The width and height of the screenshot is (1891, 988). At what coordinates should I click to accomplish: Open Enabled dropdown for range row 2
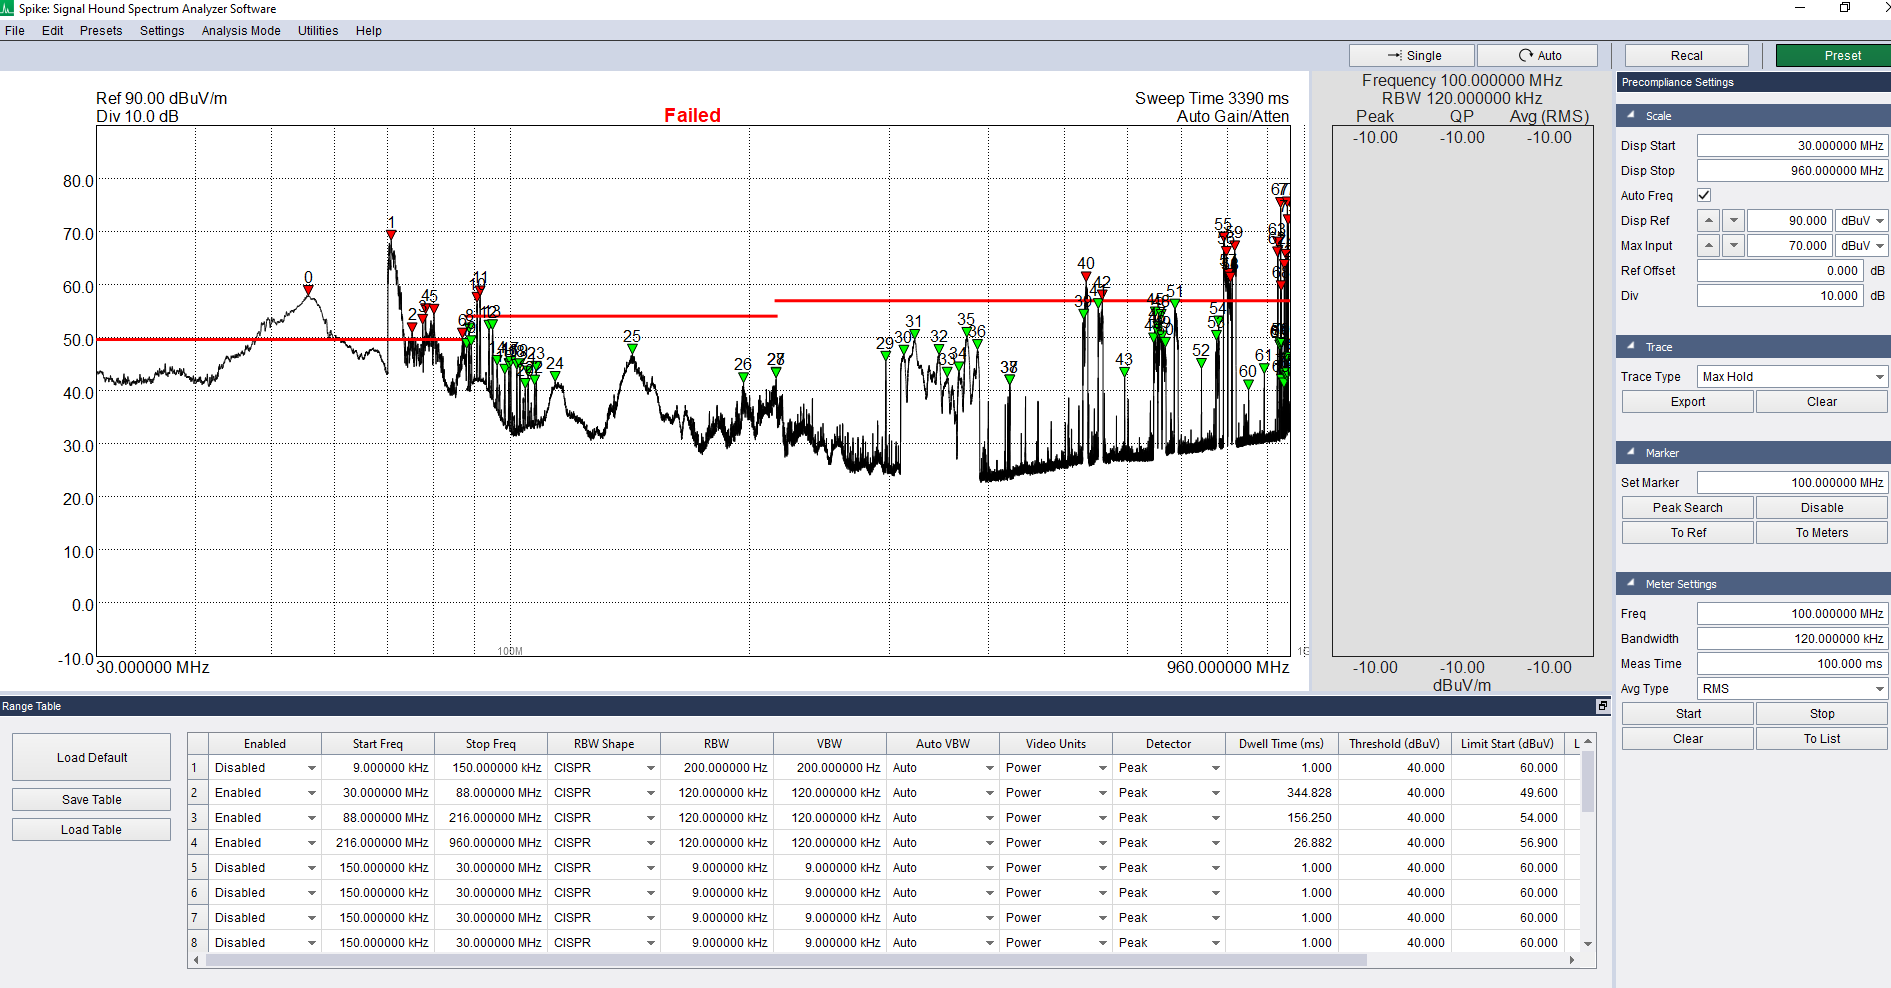pyautogui.click(x=311, y=793)
